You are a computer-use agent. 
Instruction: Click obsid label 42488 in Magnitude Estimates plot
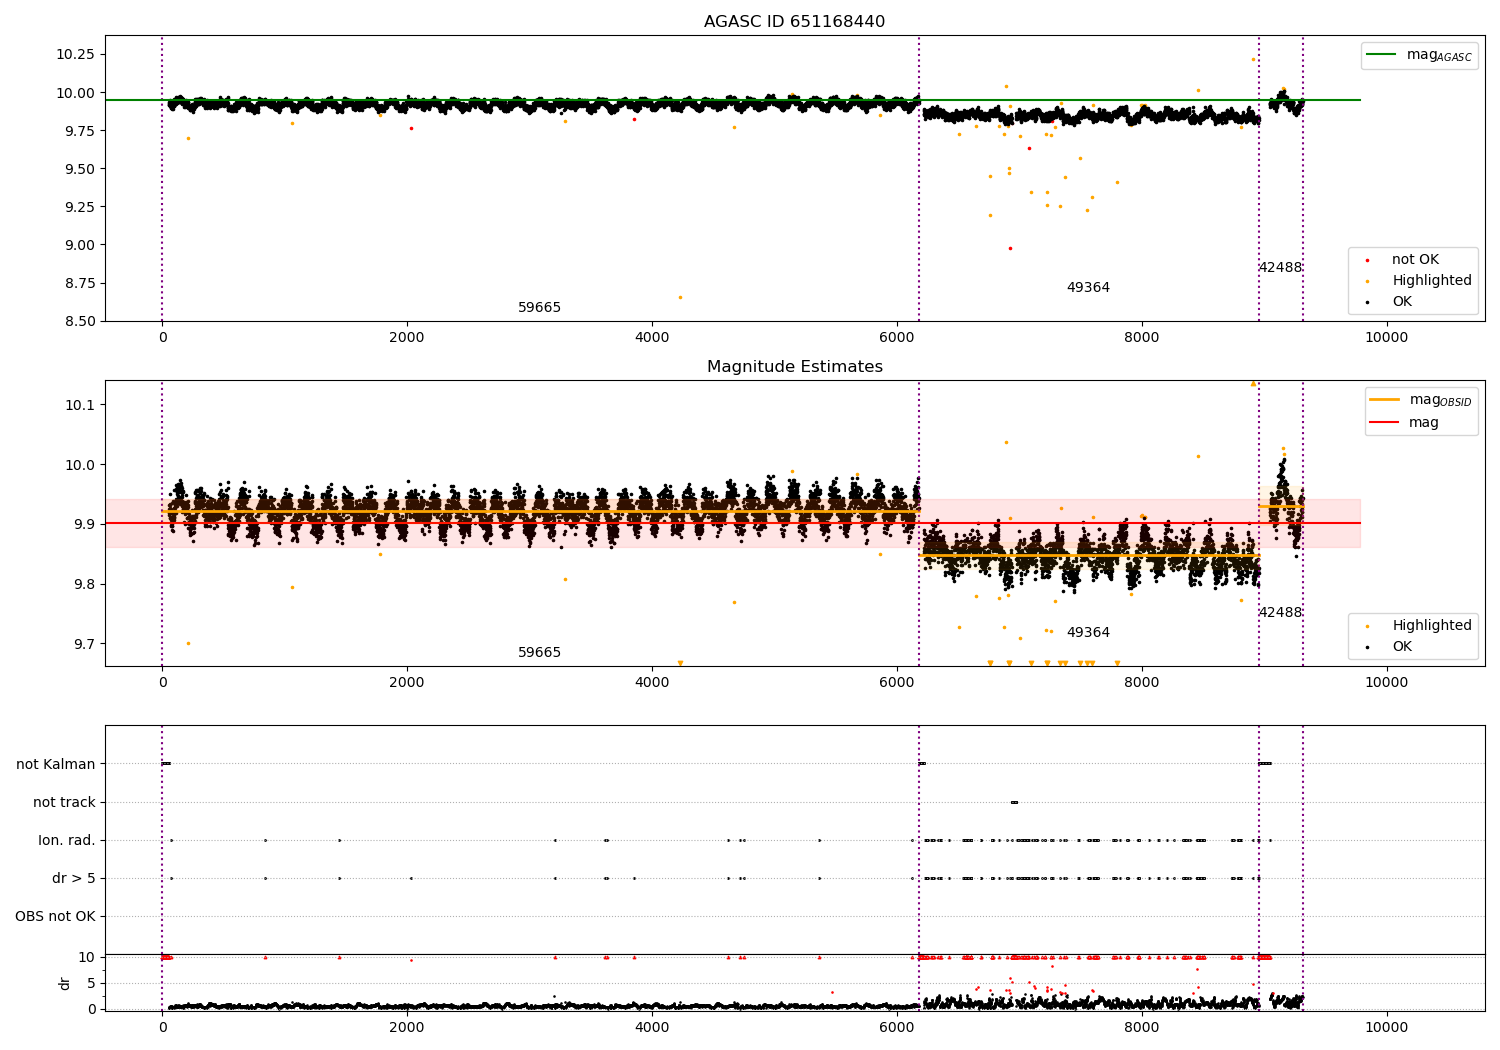pyautogui.click(x=1280, y=613)
